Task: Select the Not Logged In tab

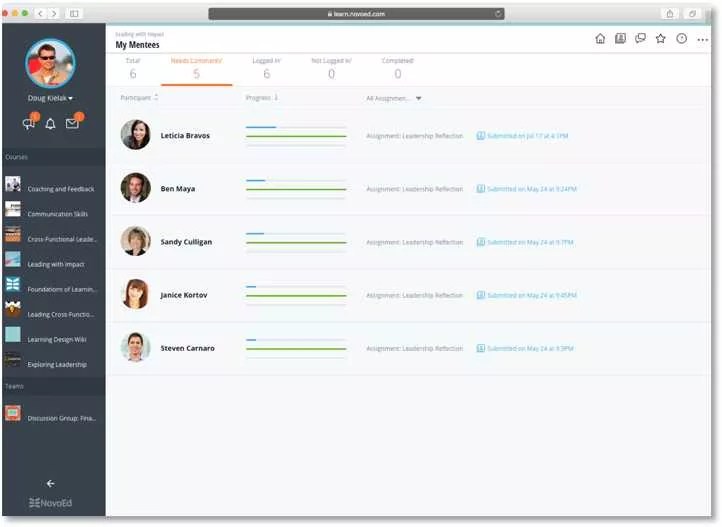Action: point(332,69)
